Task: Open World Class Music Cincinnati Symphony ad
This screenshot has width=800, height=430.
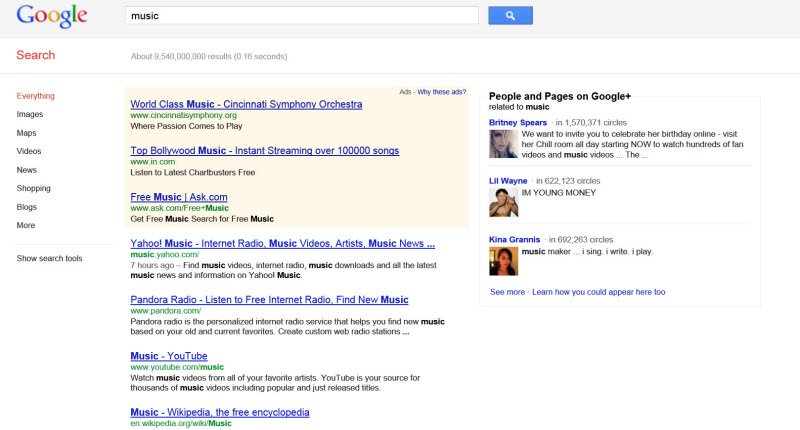Action: click(246, 104)
